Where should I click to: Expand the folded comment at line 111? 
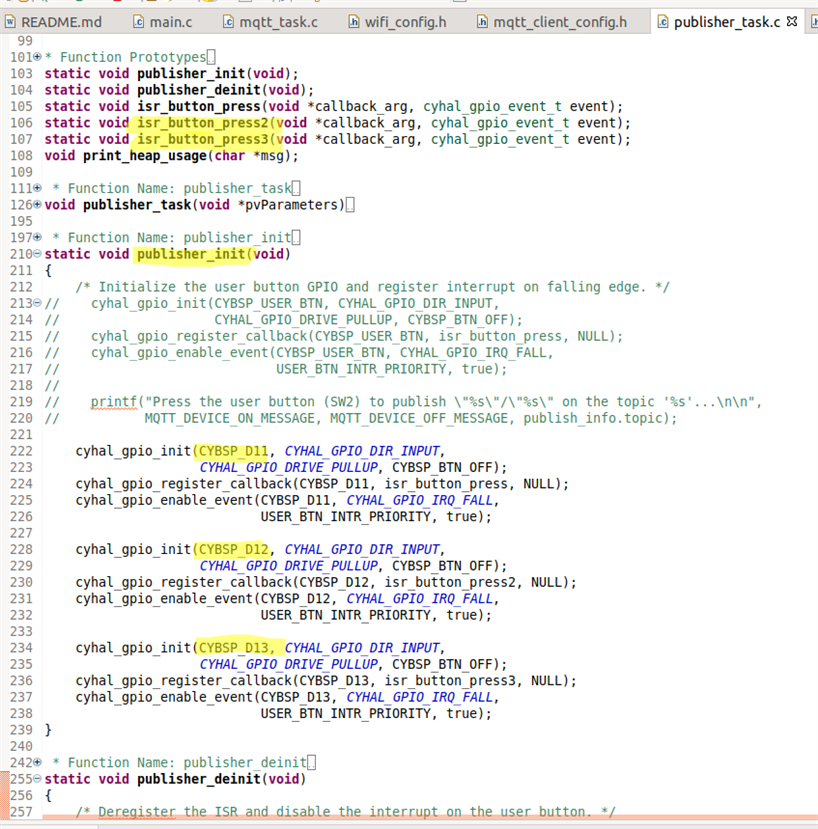37,188
